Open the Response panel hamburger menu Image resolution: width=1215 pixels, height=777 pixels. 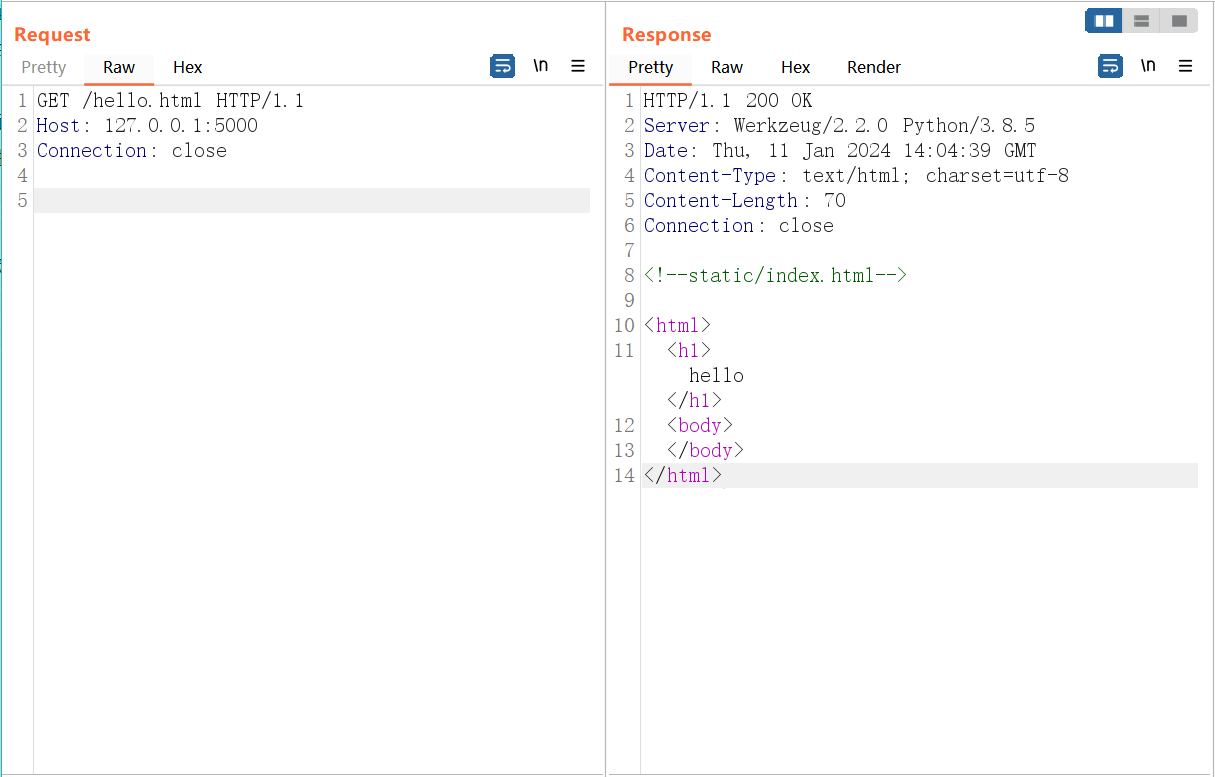tap(1186, 66)
